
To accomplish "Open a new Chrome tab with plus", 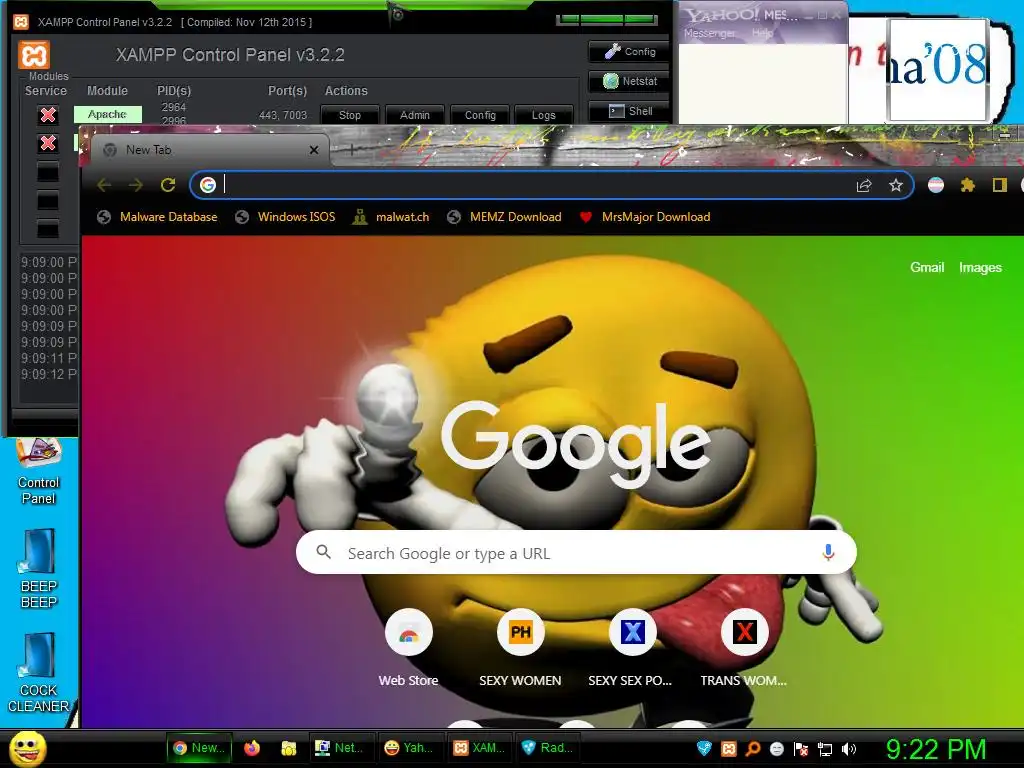I will (x=351, y=150).
